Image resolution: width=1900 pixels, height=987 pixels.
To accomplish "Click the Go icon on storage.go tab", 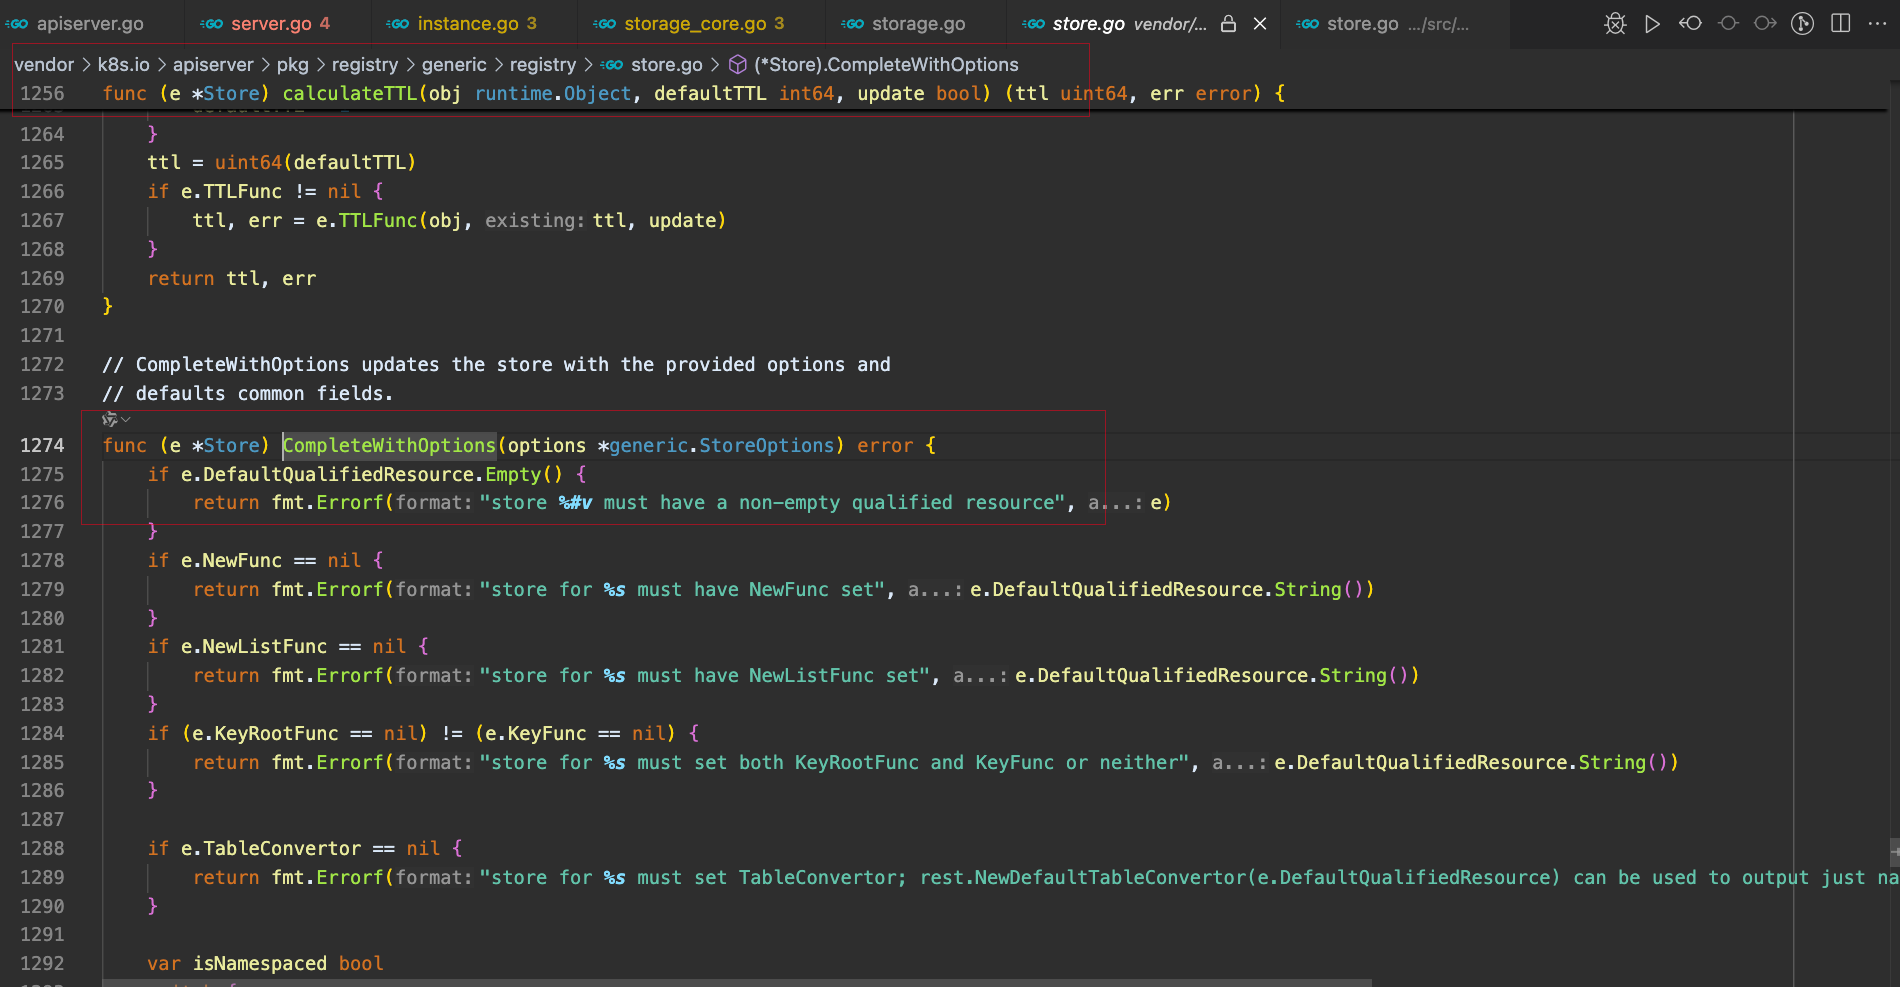I will [852, 23].
